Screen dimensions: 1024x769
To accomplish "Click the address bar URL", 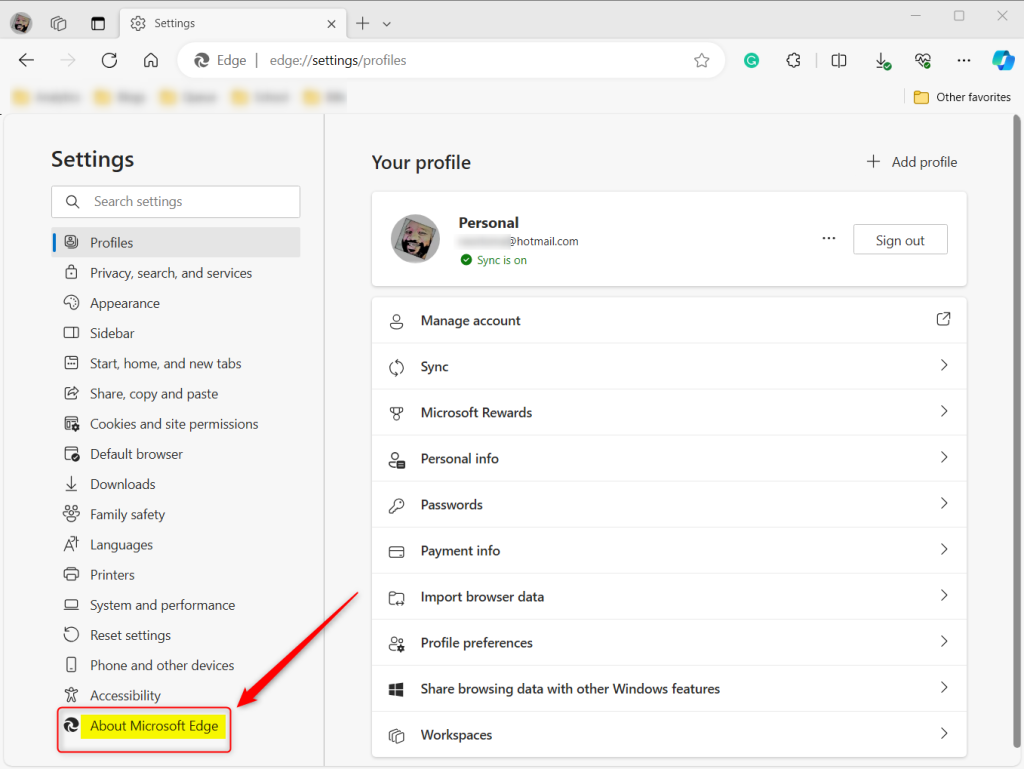I will pos(338,61).
